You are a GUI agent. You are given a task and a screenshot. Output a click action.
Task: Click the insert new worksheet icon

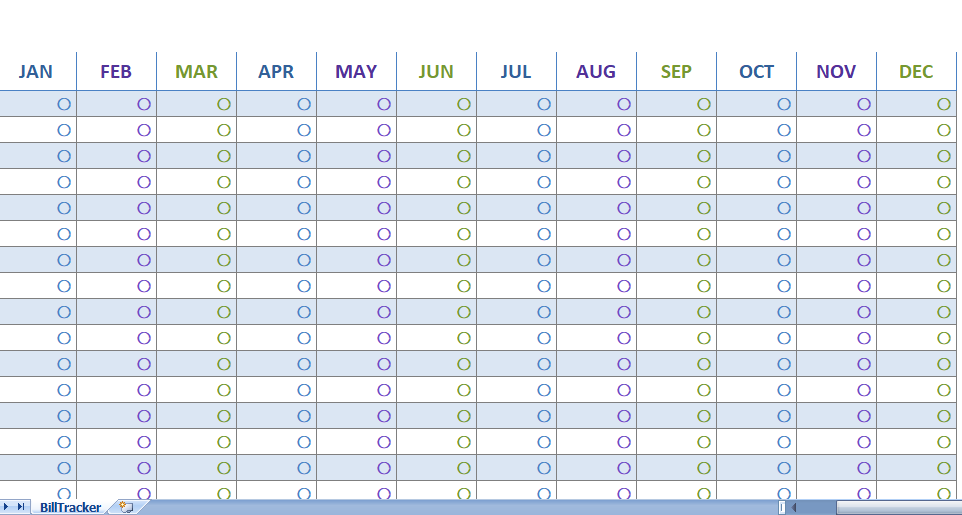click(x=126, y=508)
